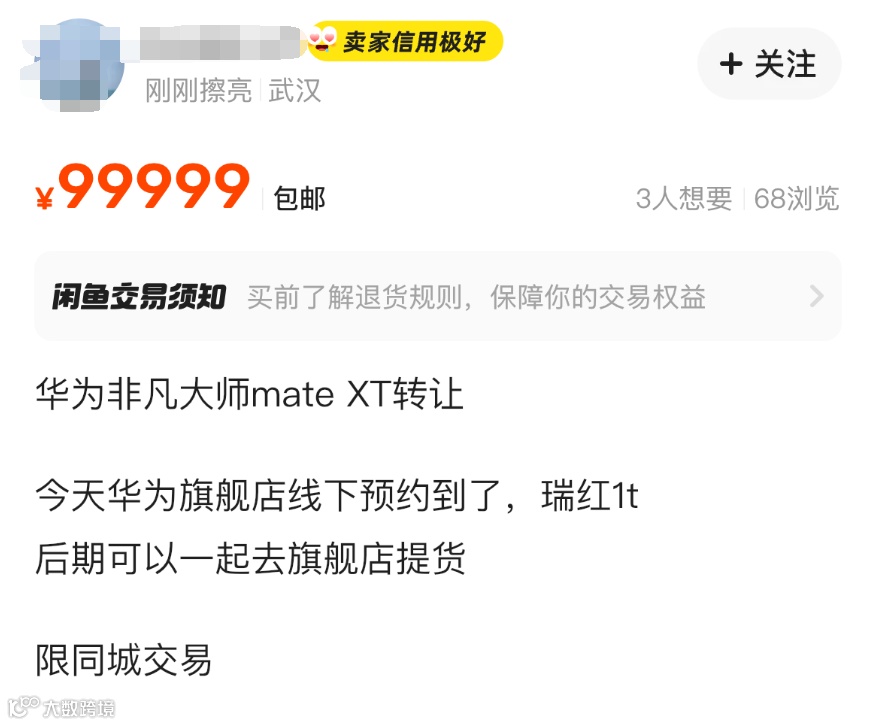Click the 大数跨境 watermark logo

coord(61,707)
